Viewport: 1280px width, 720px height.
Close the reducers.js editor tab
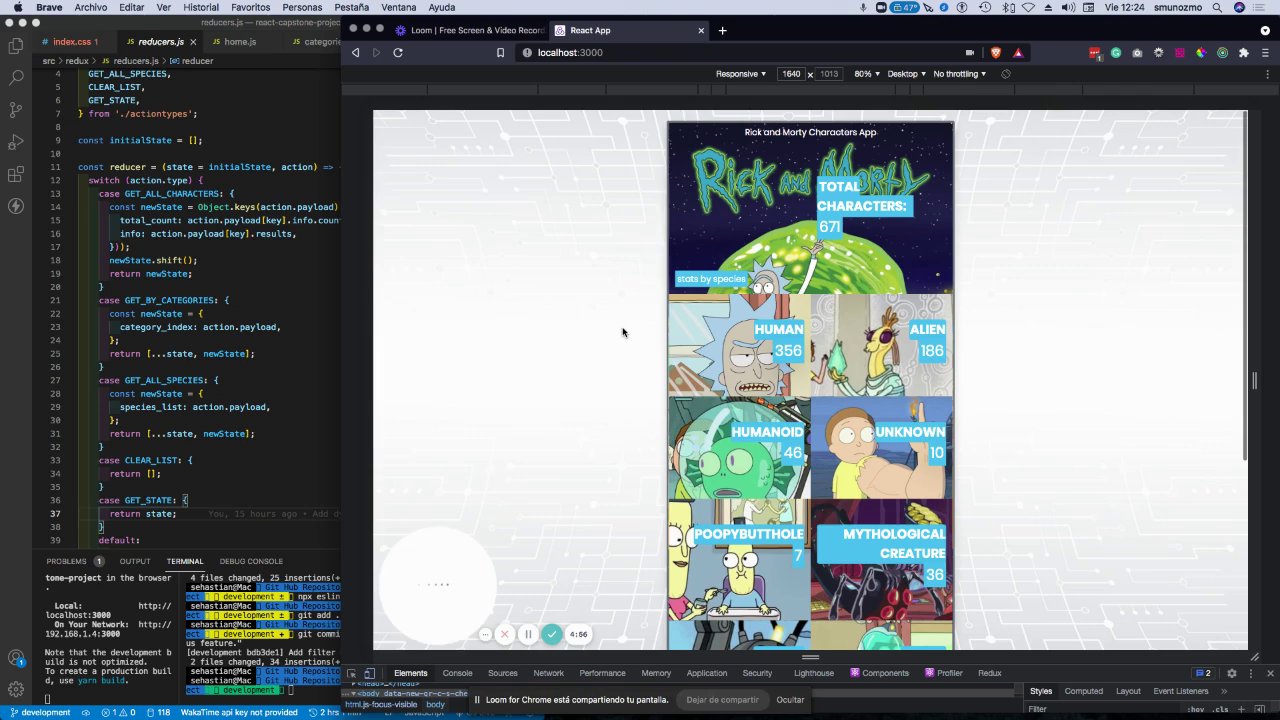(x=192, y=42)
